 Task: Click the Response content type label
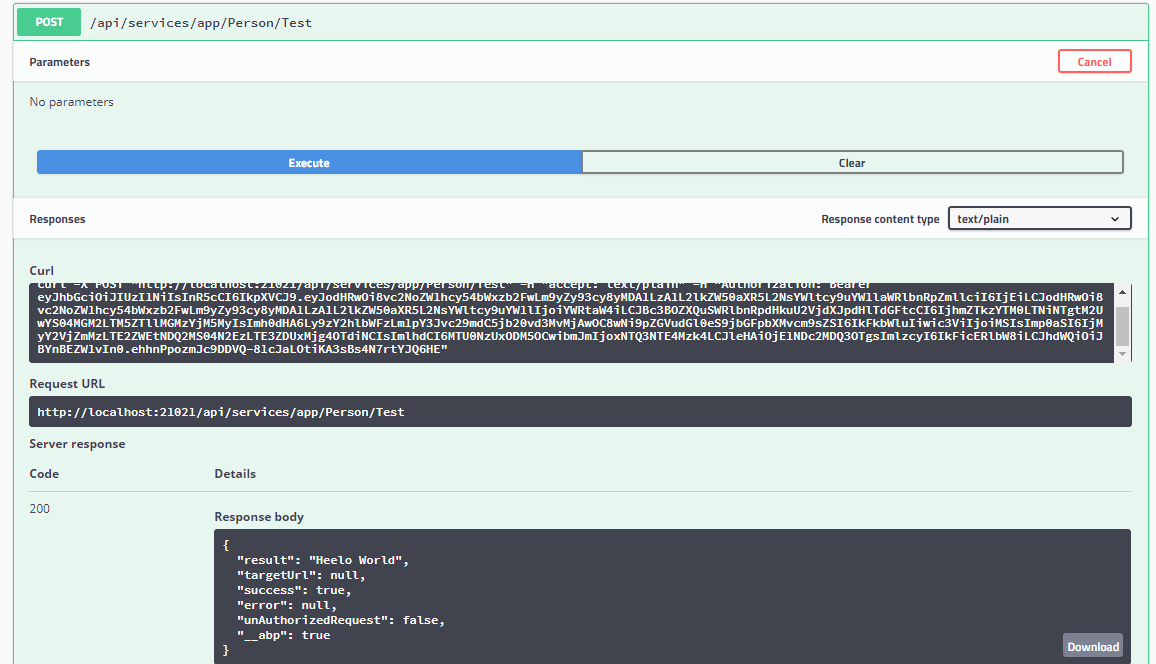click(x=880, y=219)
